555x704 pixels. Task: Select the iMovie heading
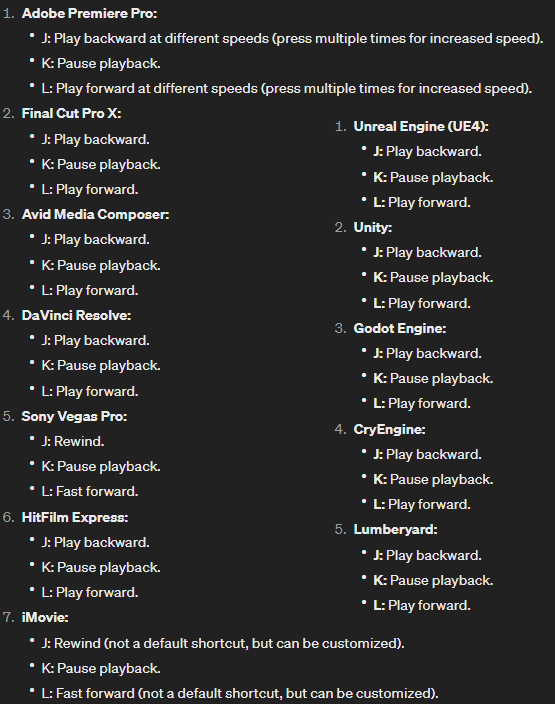pyautogui.click(x=45, y=618)
